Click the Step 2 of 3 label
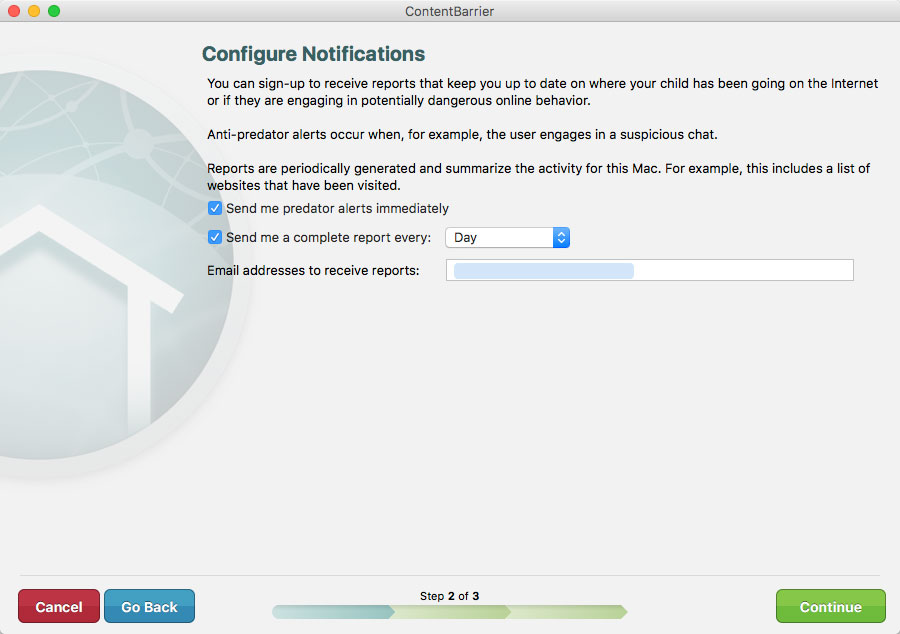Viewport: 900px width, 634px height. coord(449,596)
